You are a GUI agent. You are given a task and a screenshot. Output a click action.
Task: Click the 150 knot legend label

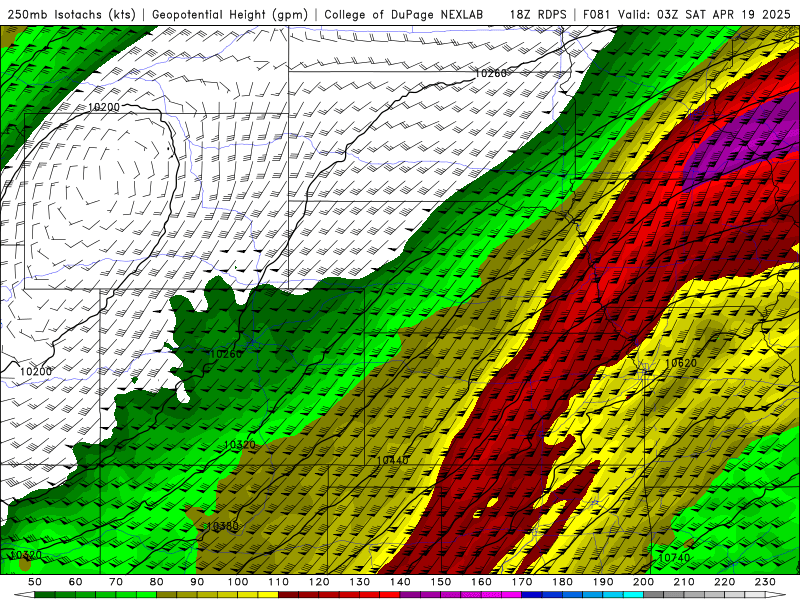click(x=441, y=582)
